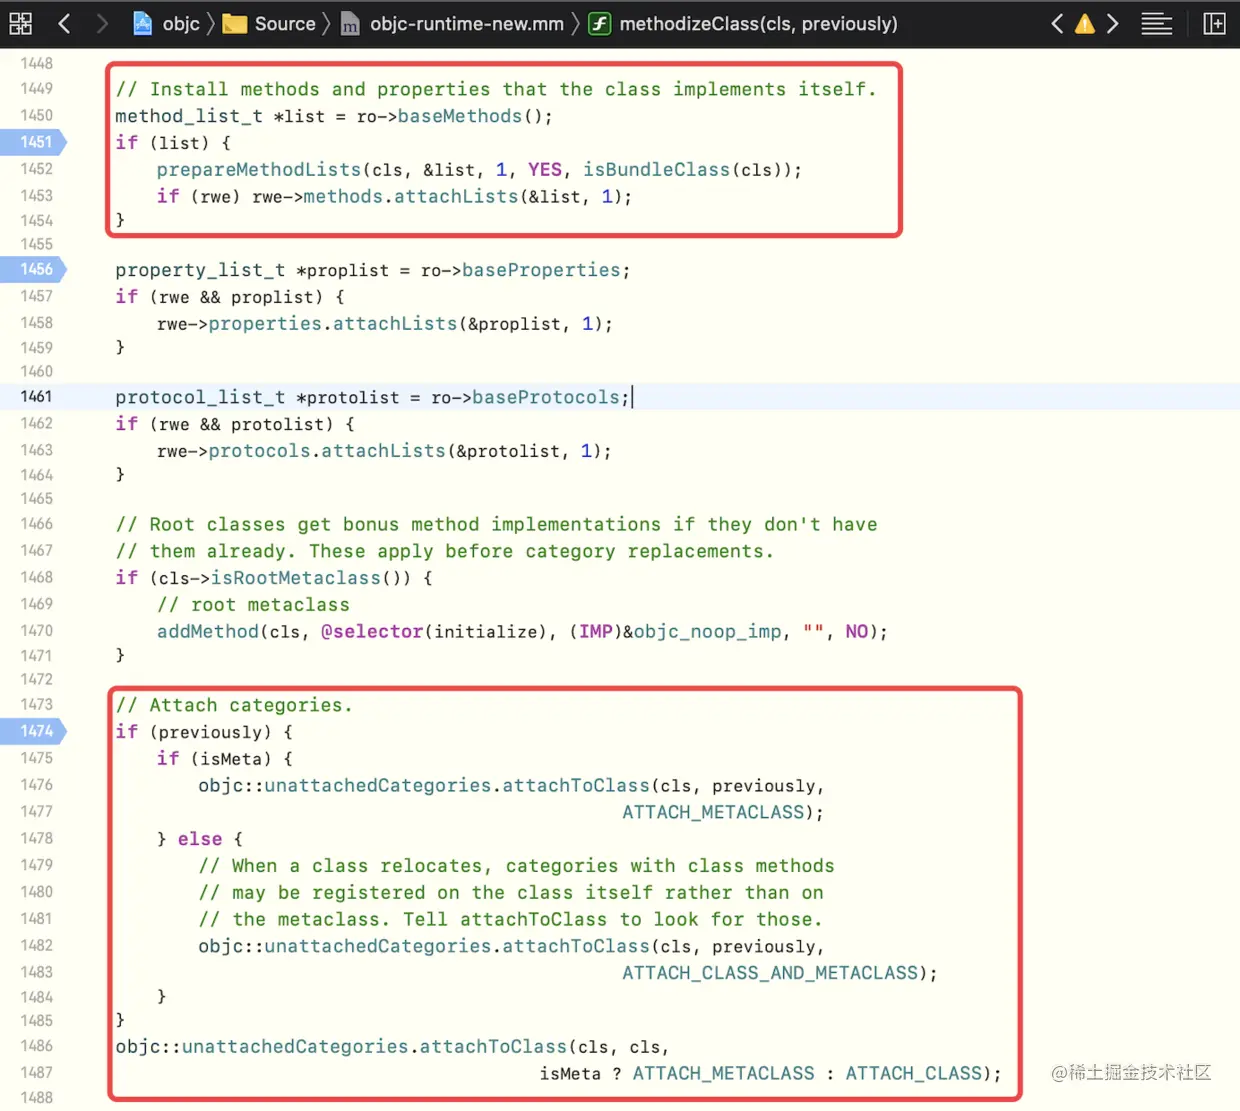Add a new editor pane
Screen dimensions: 1240x1111
coord(1214,23)
